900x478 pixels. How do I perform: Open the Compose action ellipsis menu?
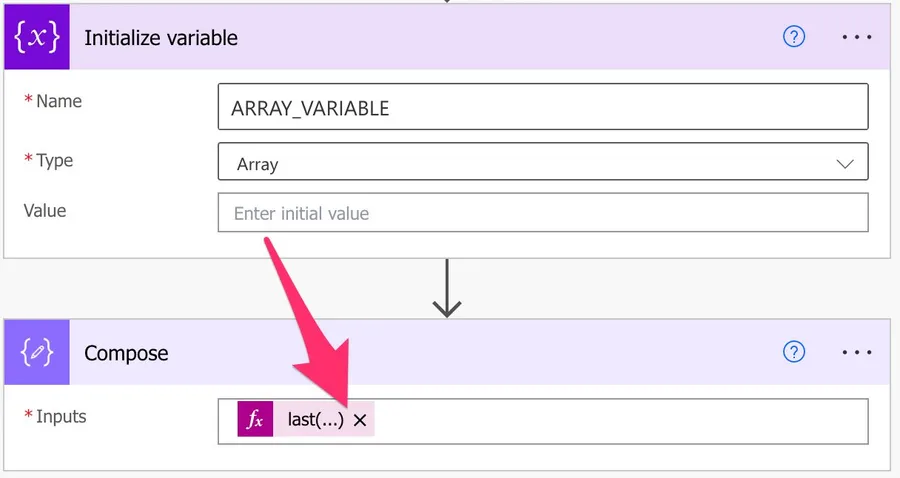click(857, 352)
